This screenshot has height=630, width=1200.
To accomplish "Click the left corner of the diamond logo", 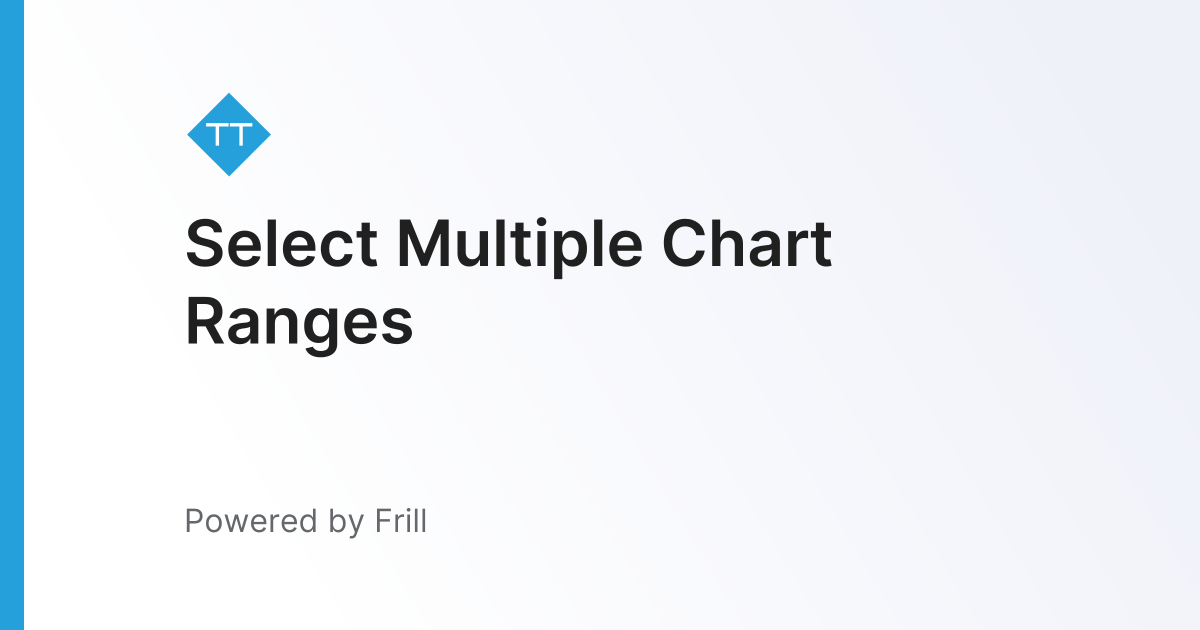I will tap(191, 135).
